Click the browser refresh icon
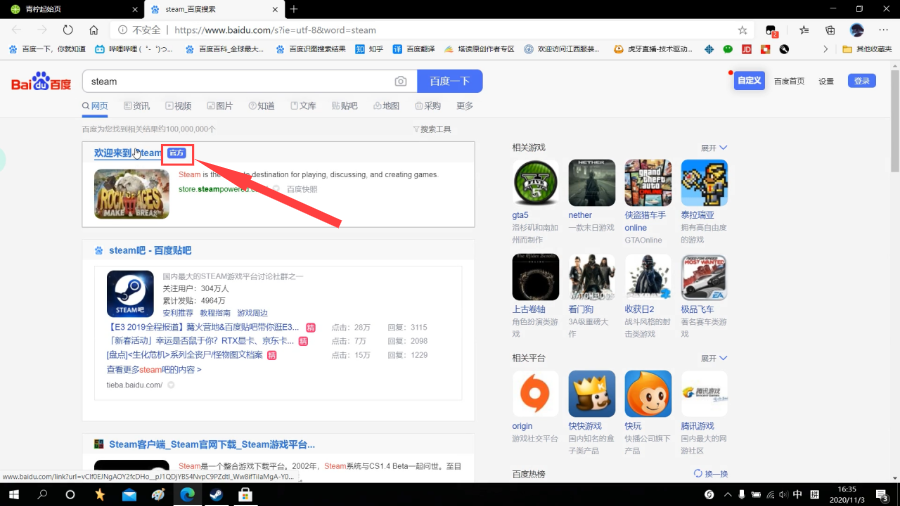The width and height of the screenshot is (900, 506). point(68,30)
